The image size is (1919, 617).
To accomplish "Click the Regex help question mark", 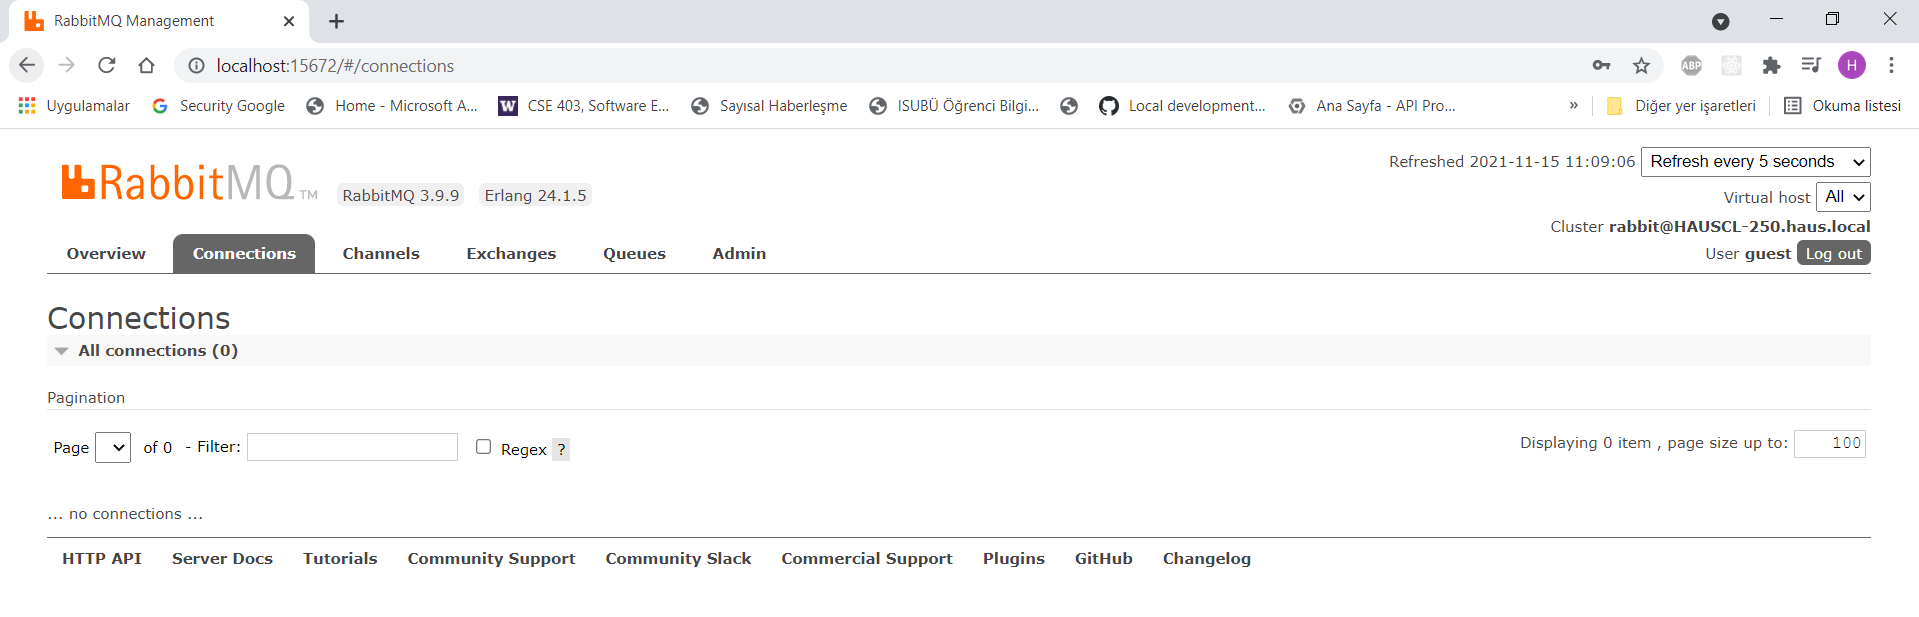I will (x=561, y=450).
